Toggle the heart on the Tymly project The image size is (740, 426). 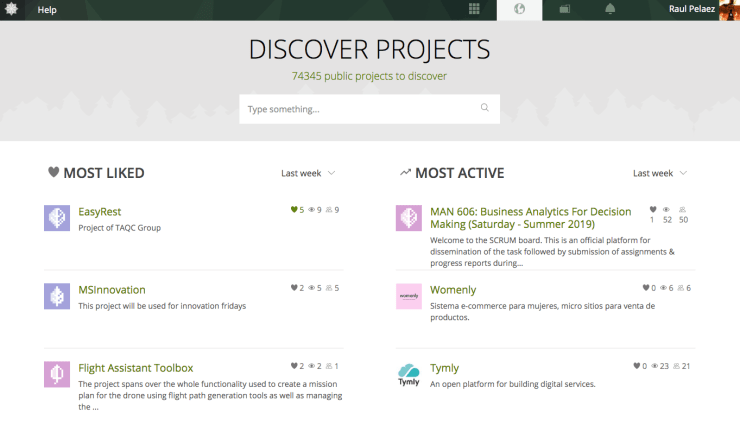coord(637,367)
